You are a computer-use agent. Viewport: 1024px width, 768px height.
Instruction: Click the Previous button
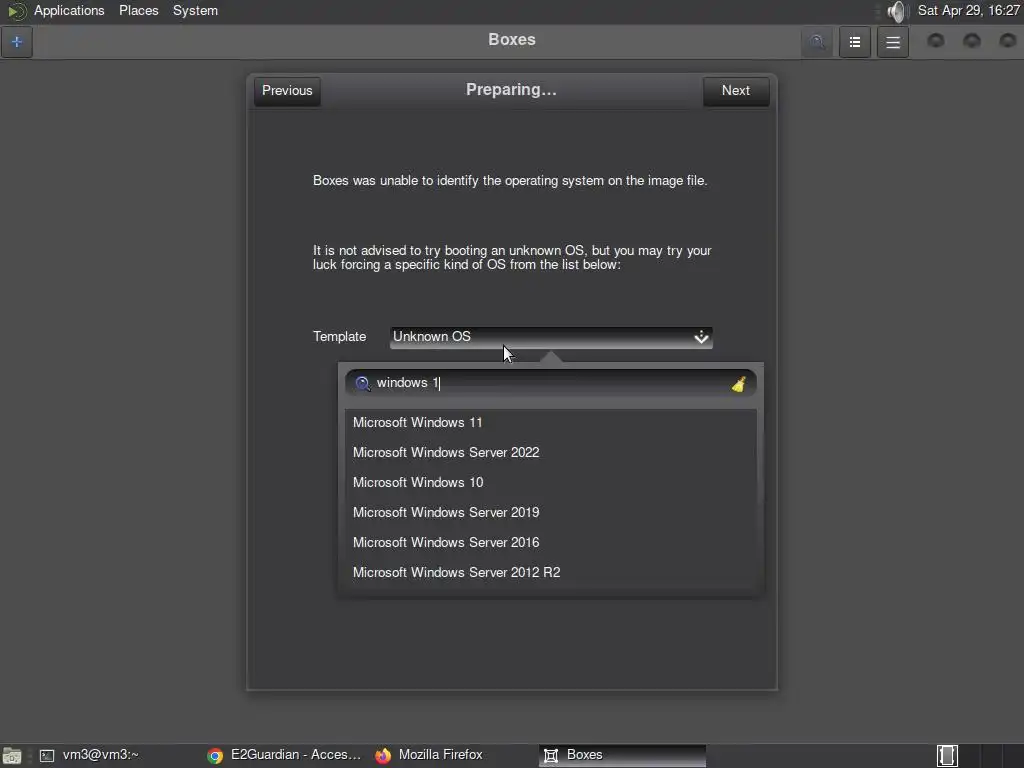click(287, 91)
